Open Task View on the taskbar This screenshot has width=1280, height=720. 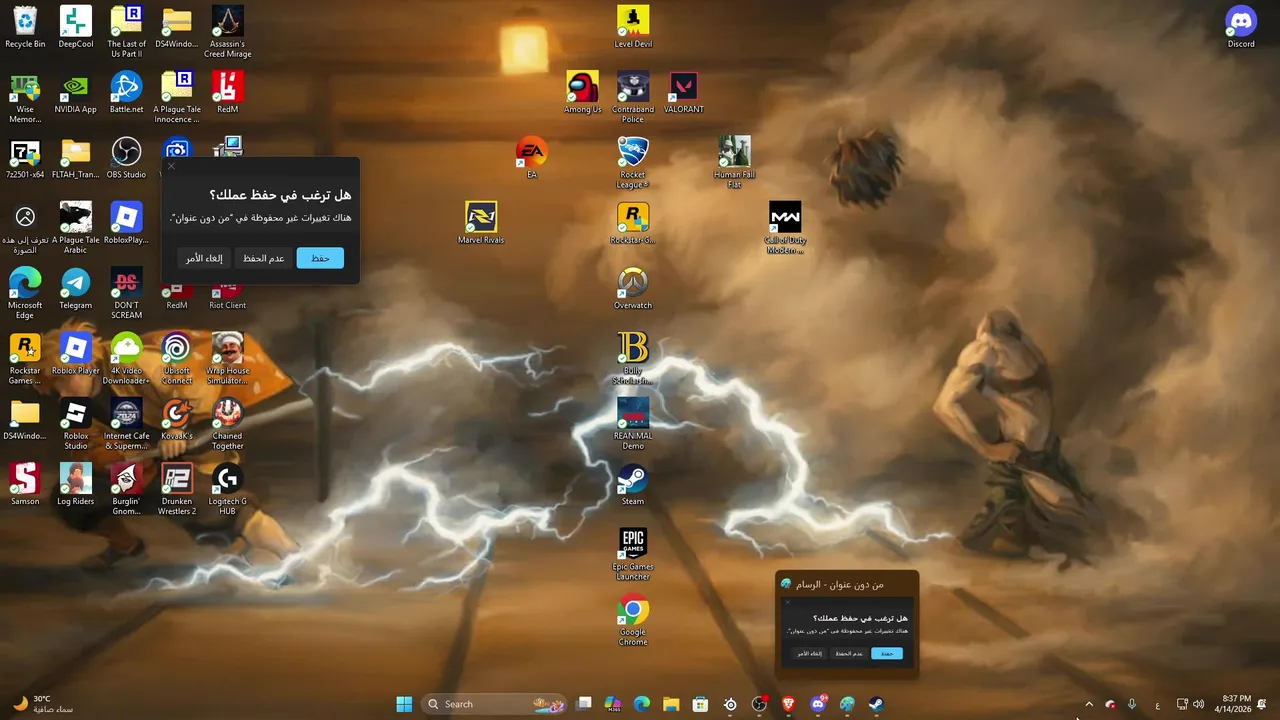(585, 704)
